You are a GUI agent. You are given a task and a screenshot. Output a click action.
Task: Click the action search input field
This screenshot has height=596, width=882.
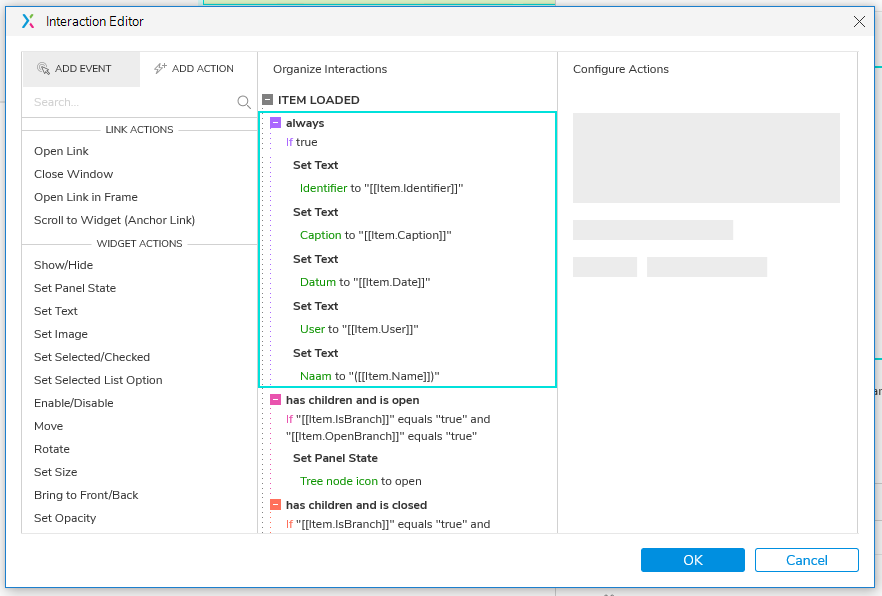tap(130, 102)
